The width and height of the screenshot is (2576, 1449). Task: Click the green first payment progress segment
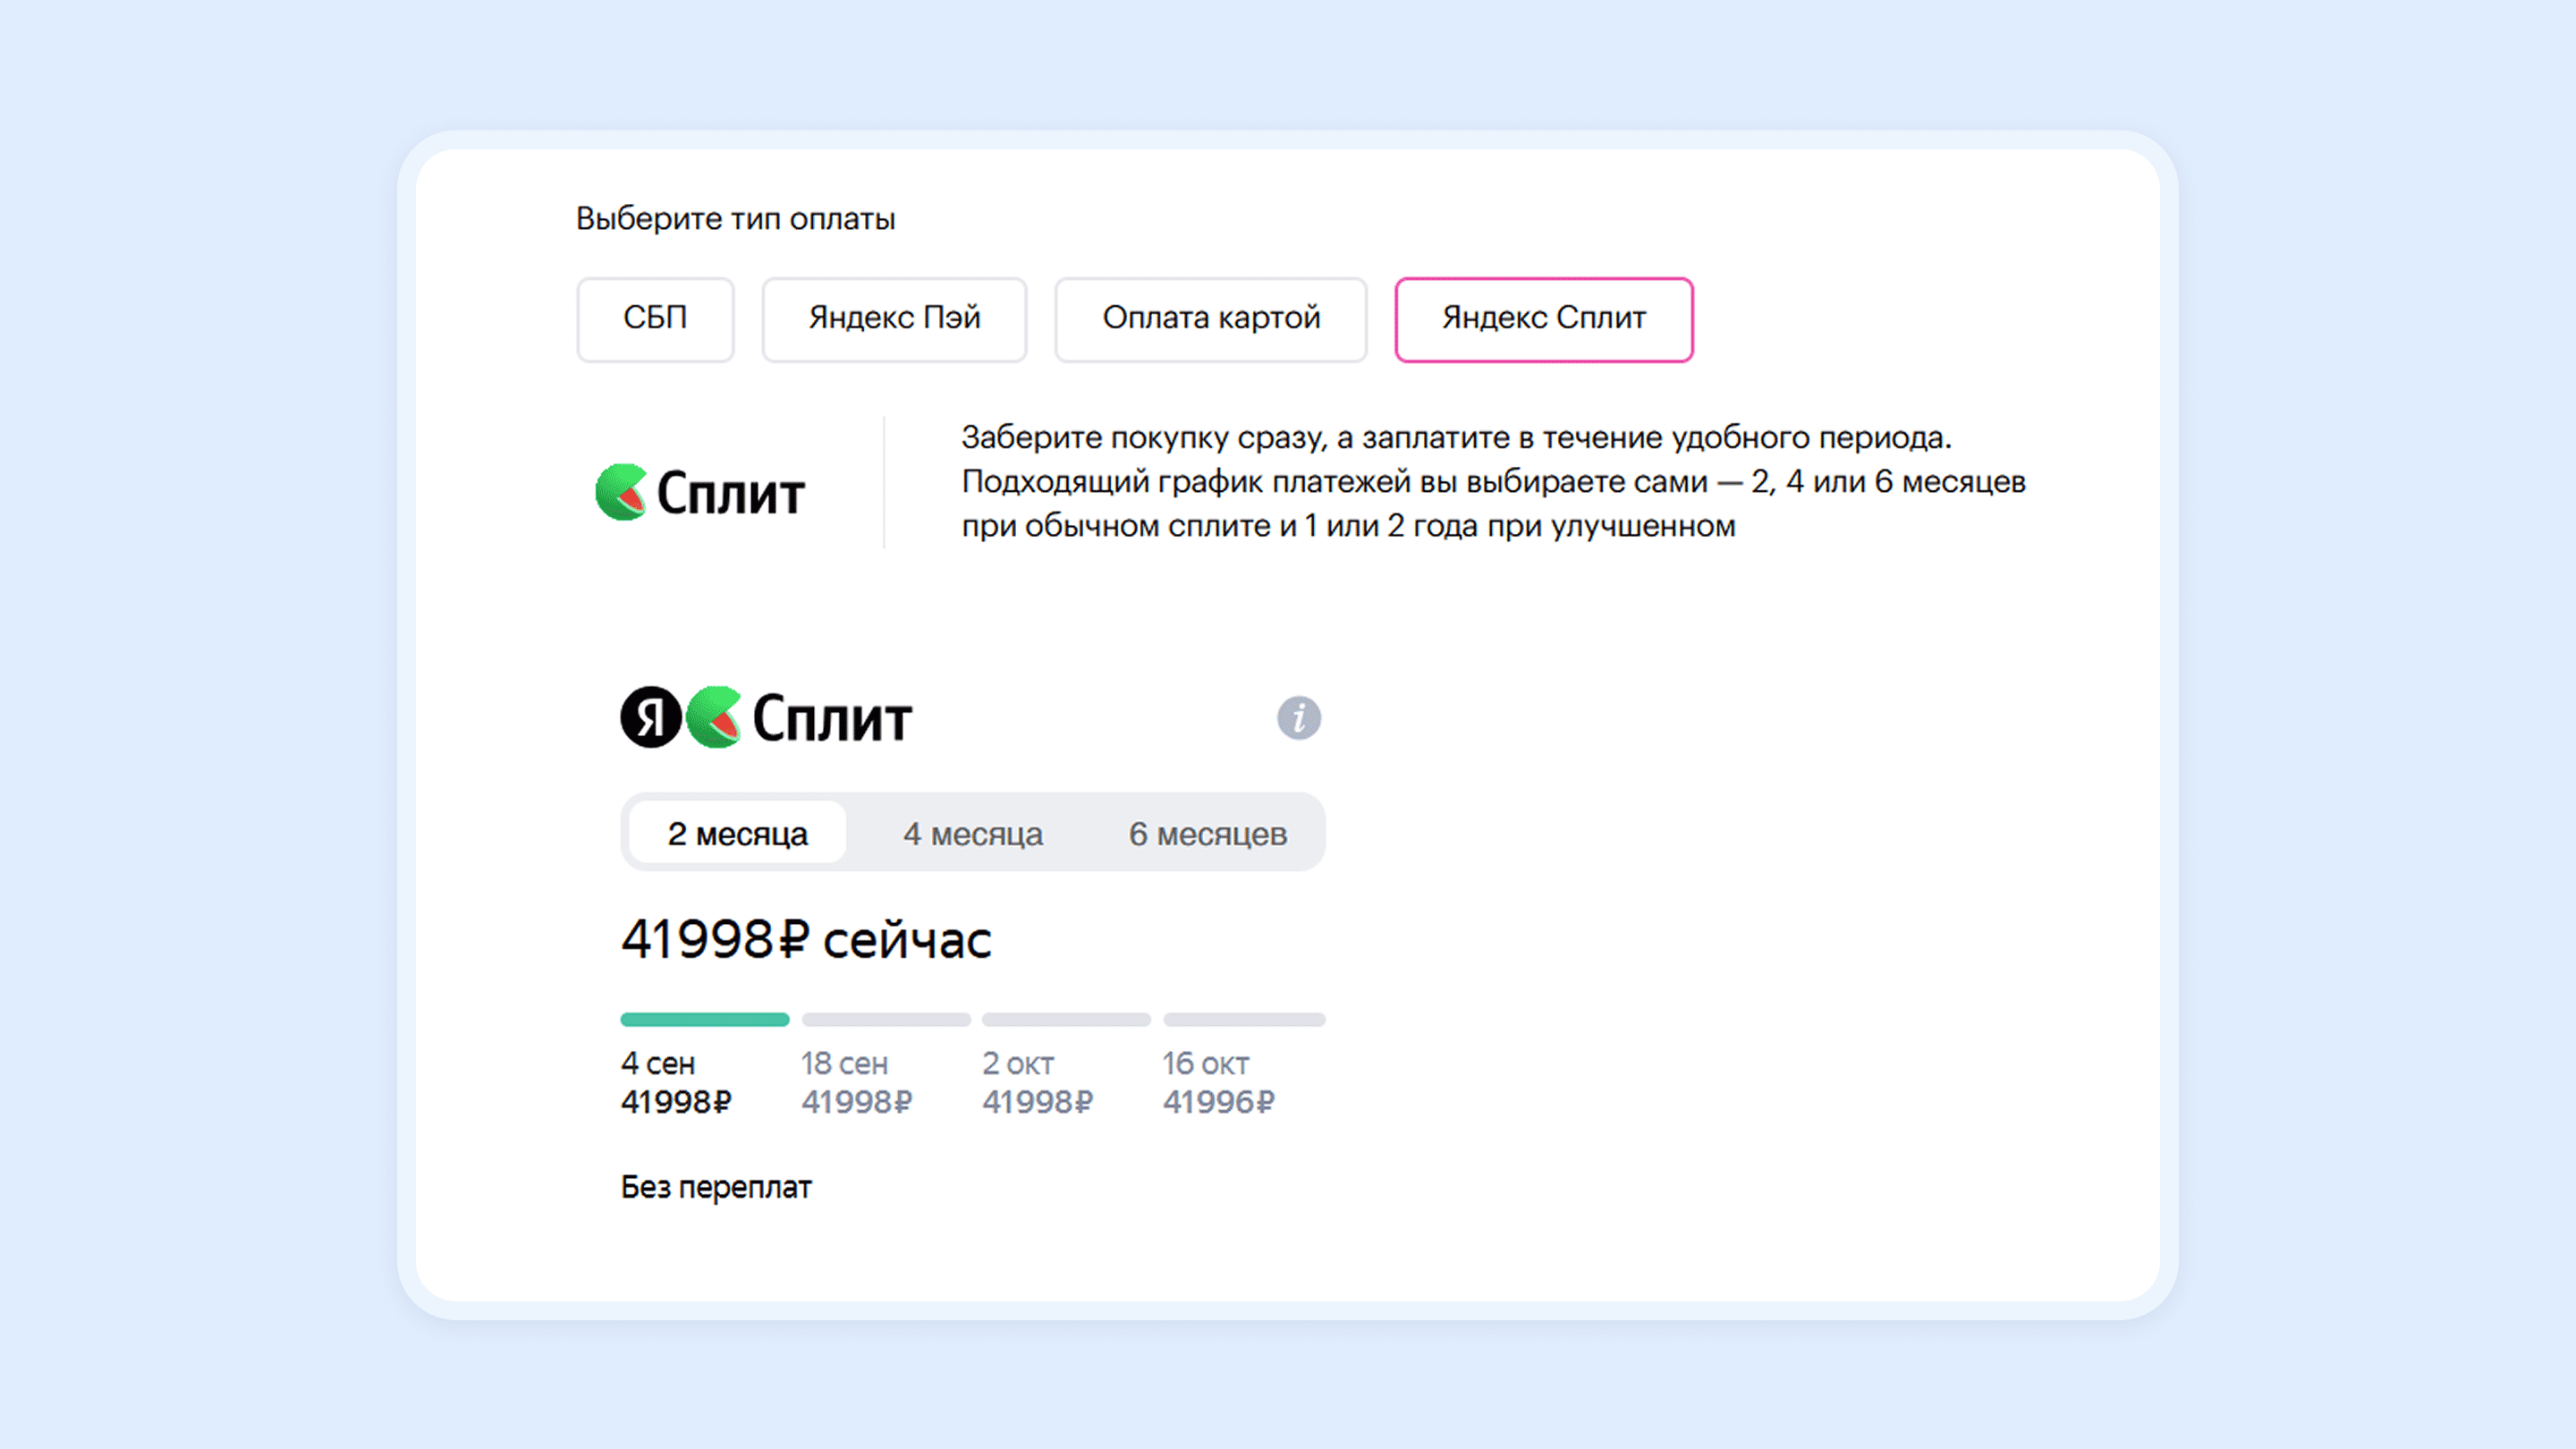(x=704, y=1019)
